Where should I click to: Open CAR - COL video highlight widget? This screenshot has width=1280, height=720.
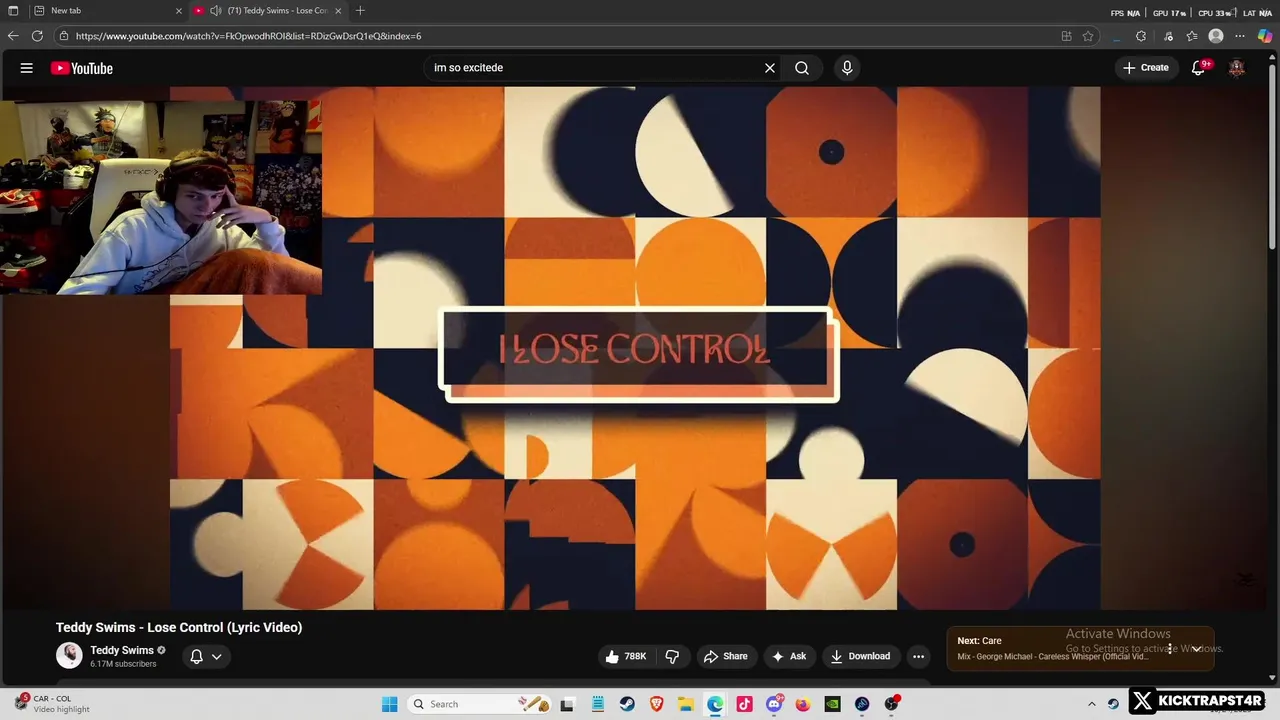[x=52, y=704]
